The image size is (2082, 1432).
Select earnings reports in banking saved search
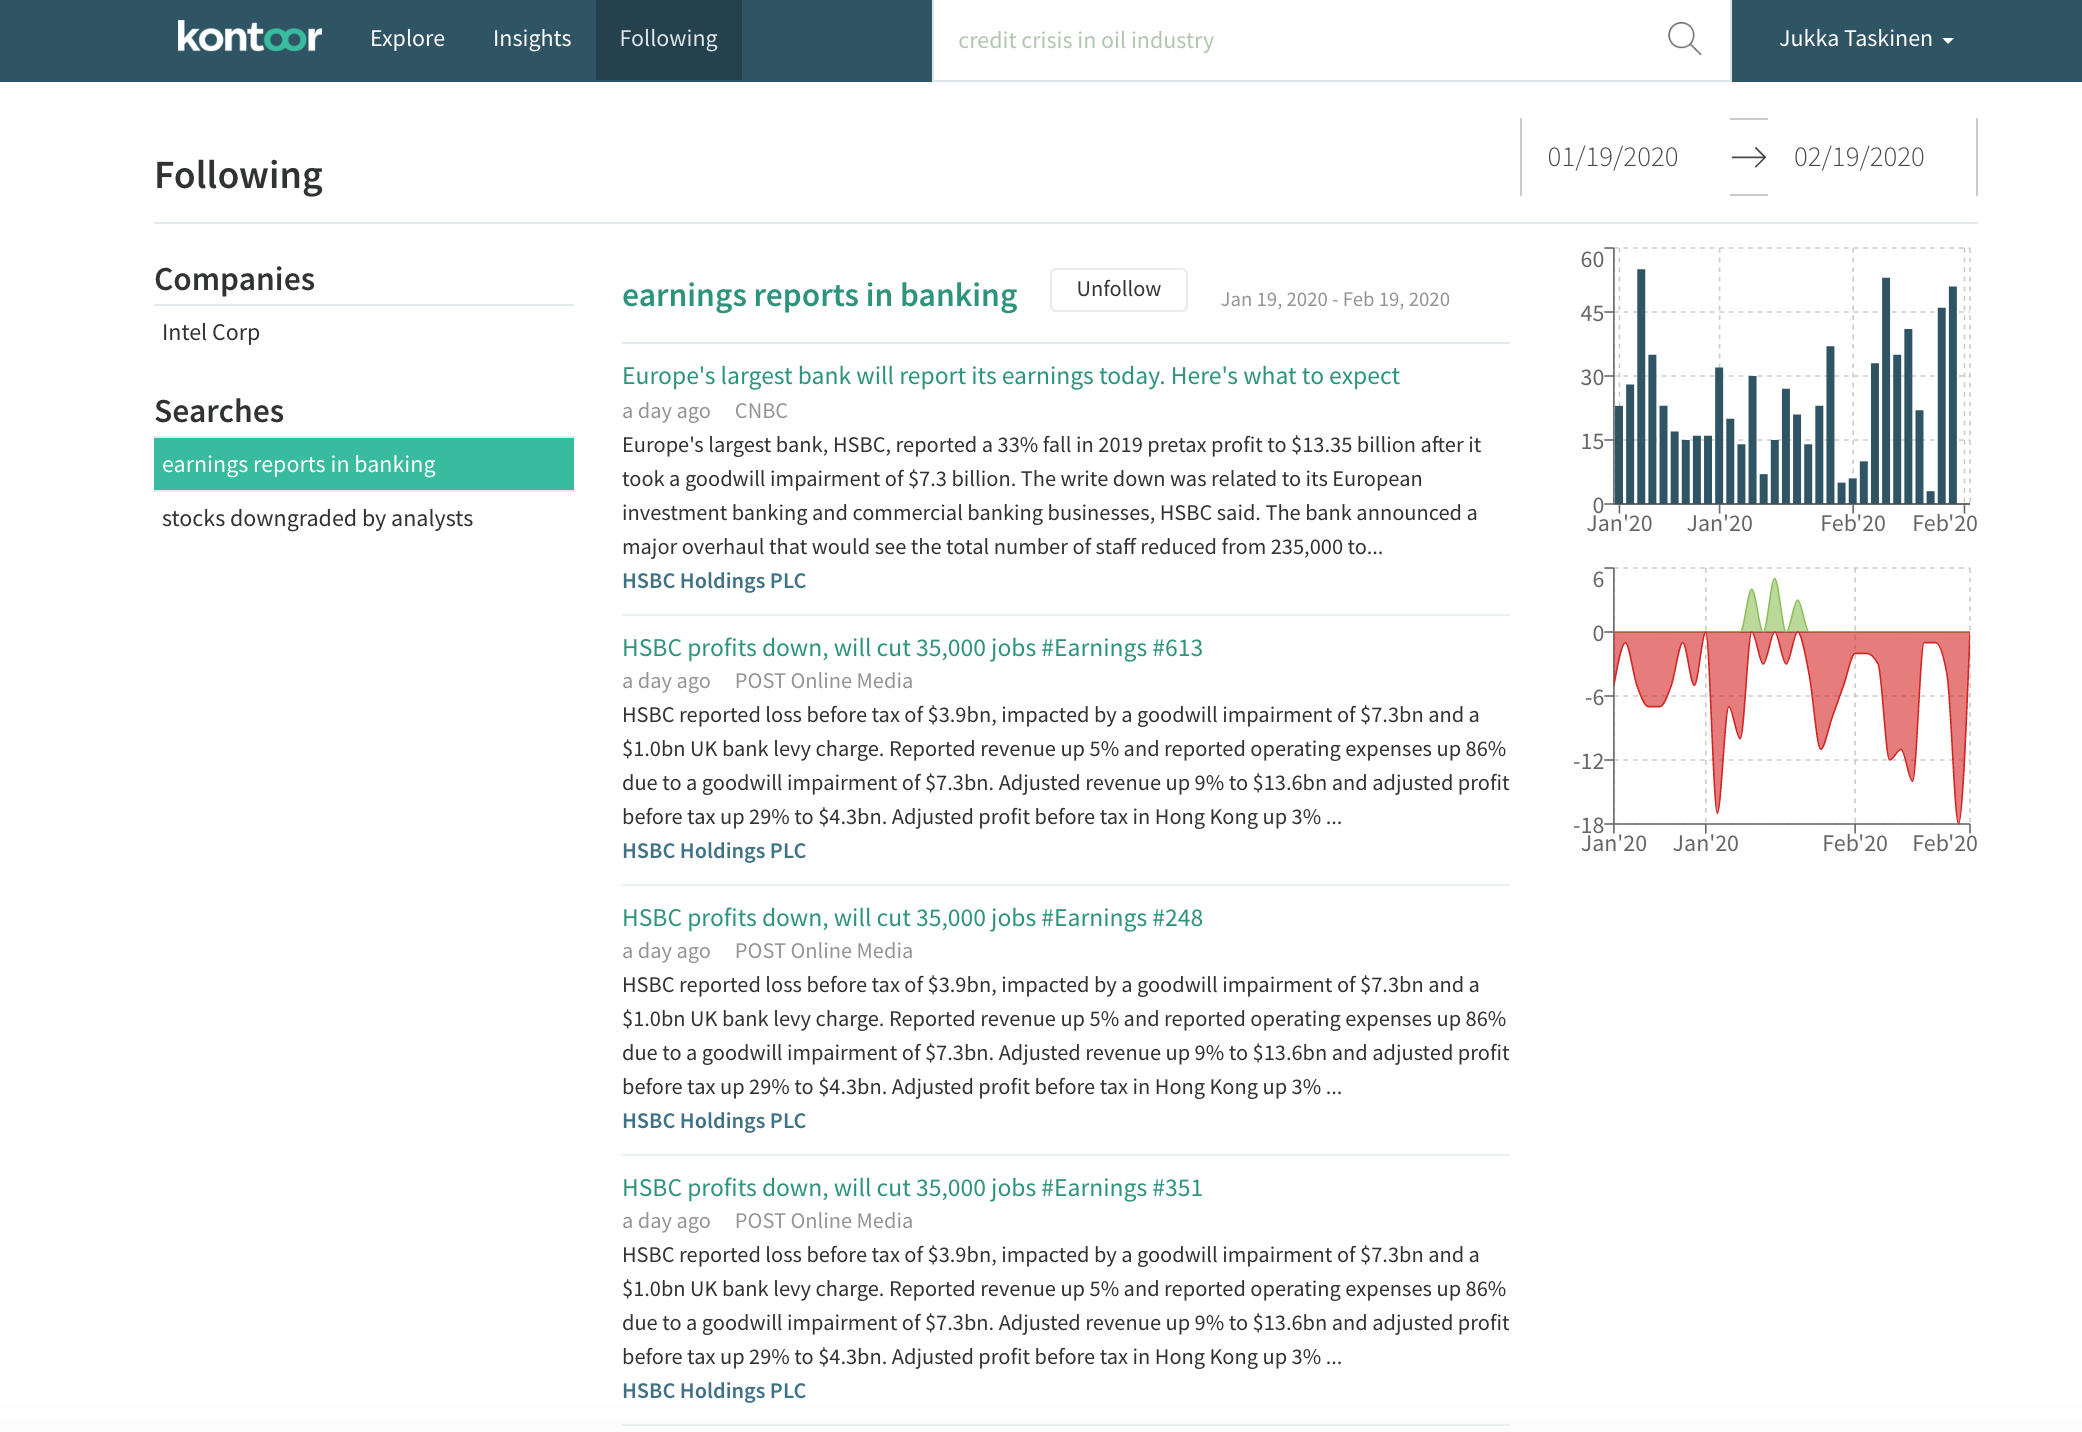(364, 464)
